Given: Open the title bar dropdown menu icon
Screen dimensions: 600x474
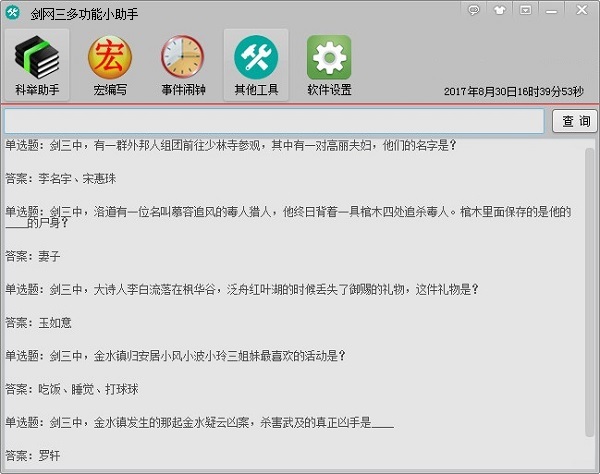Looking at the screenshot, I should coord(525,10).
